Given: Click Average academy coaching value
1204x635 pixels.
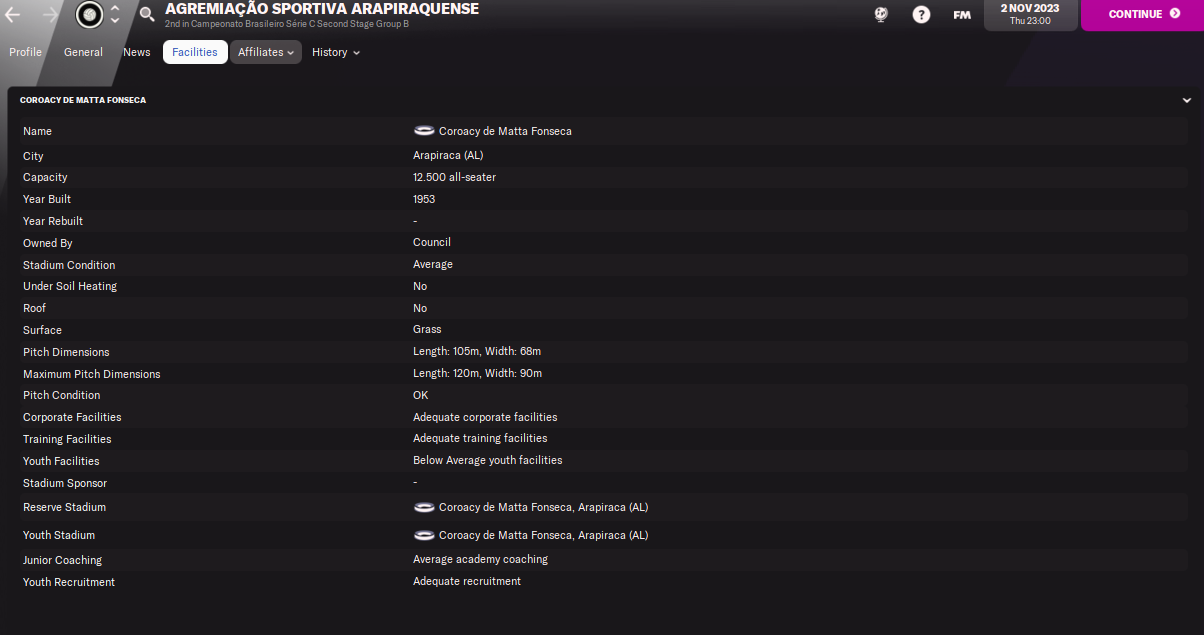Looking at the screenshot, I should [x=480, y=559].
